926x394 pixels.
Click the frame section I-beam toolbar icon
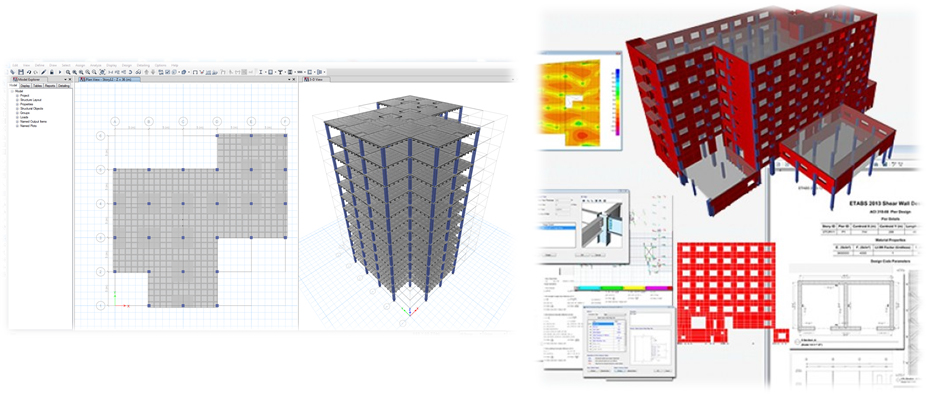pos(260,72)
